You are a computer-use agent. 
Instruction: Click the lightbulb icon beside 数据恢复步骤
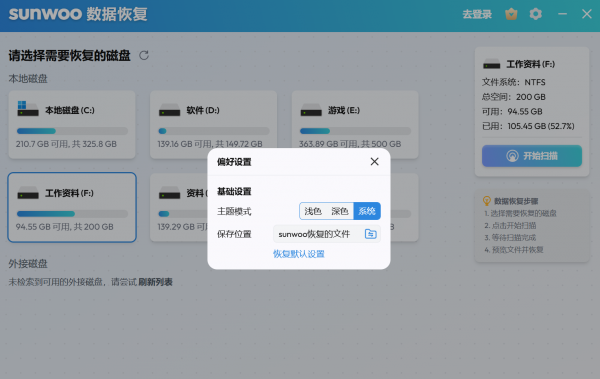[487, 201]
